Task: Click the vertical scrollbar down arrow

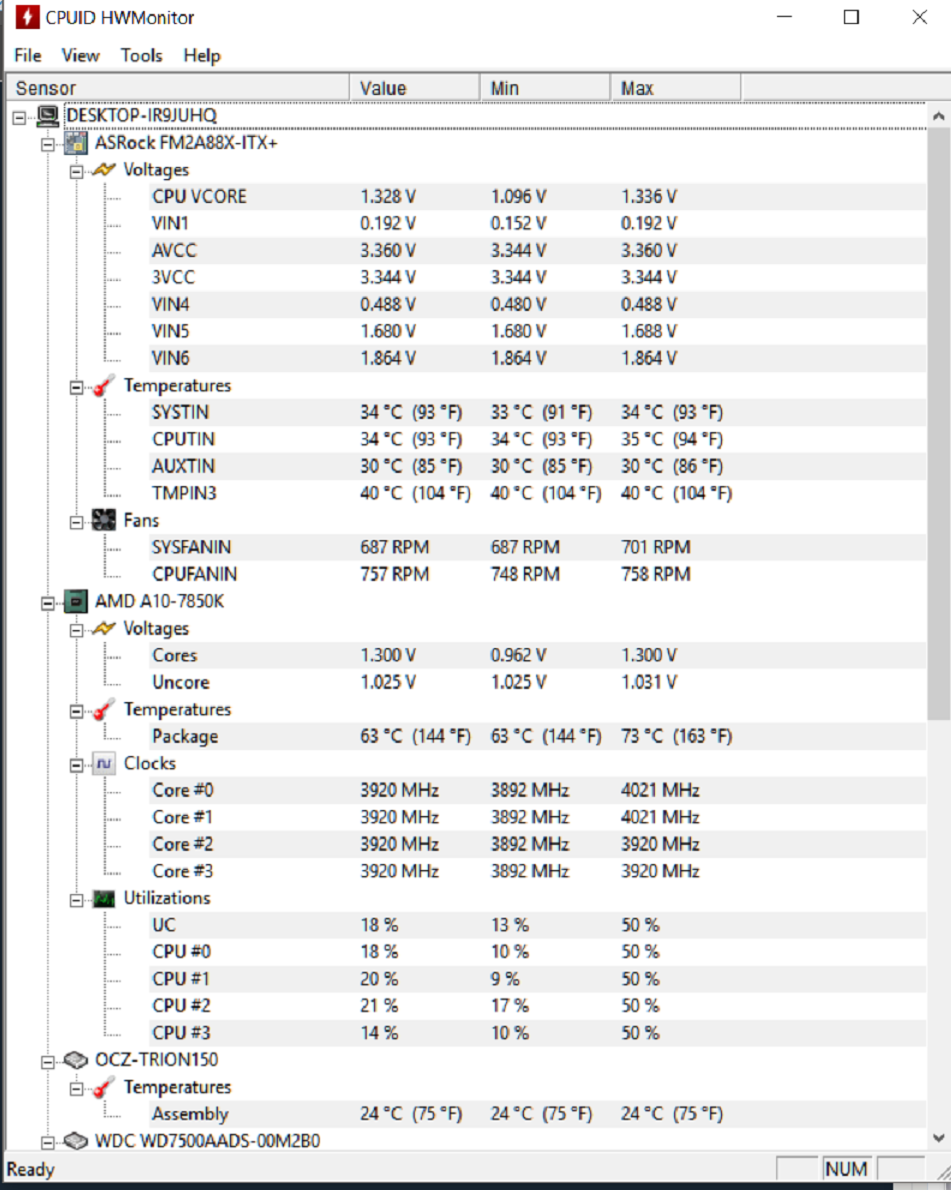Action: click(938, 1138)
